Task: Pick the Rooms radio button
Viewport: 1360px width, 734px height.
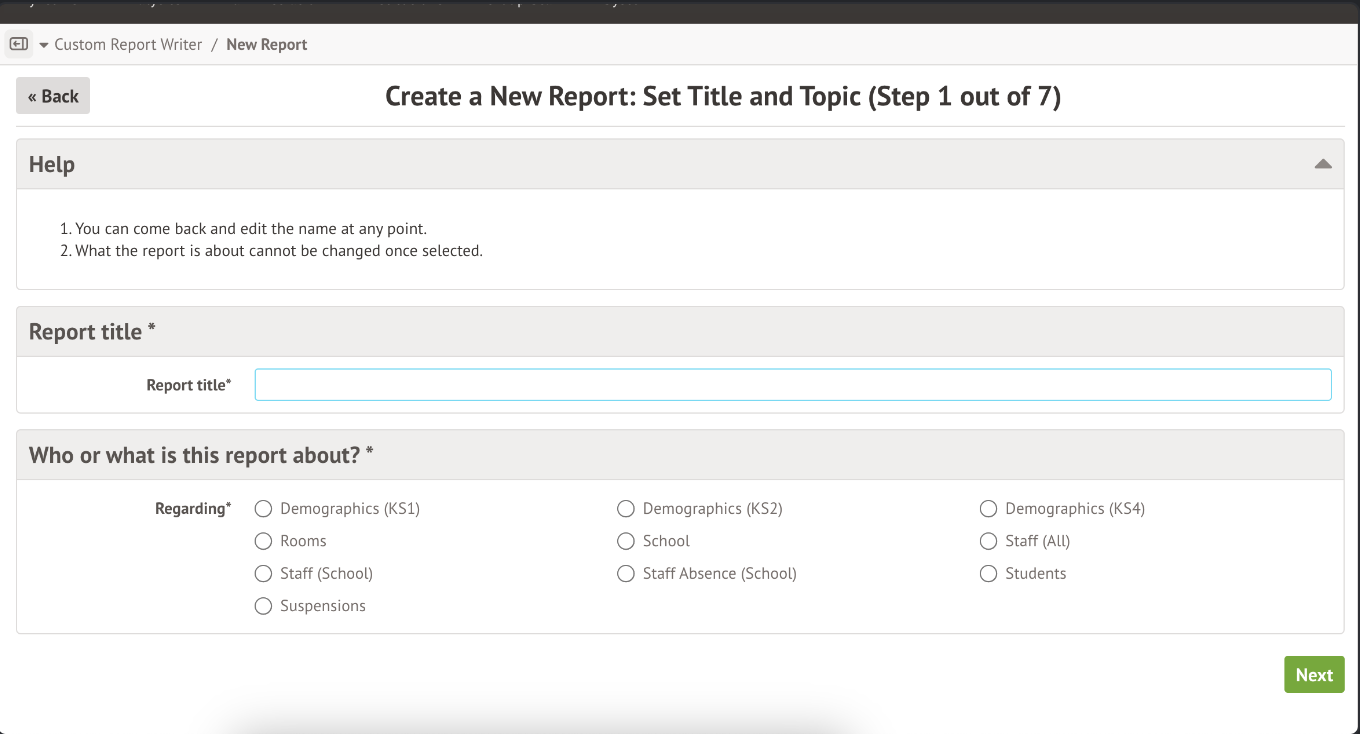Action: click(264, 541)
